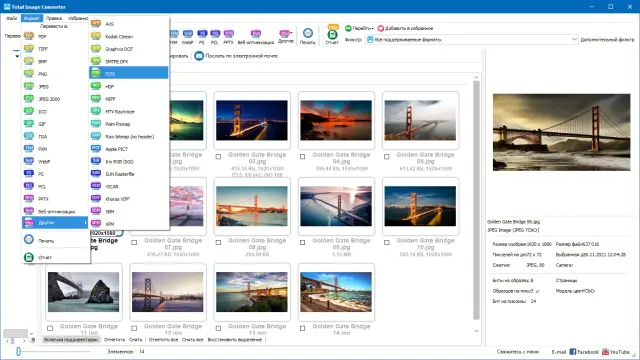Choose highlighted FITS submenu item
The height and width of the screenshot is (360, 640).
pos(129,74)
